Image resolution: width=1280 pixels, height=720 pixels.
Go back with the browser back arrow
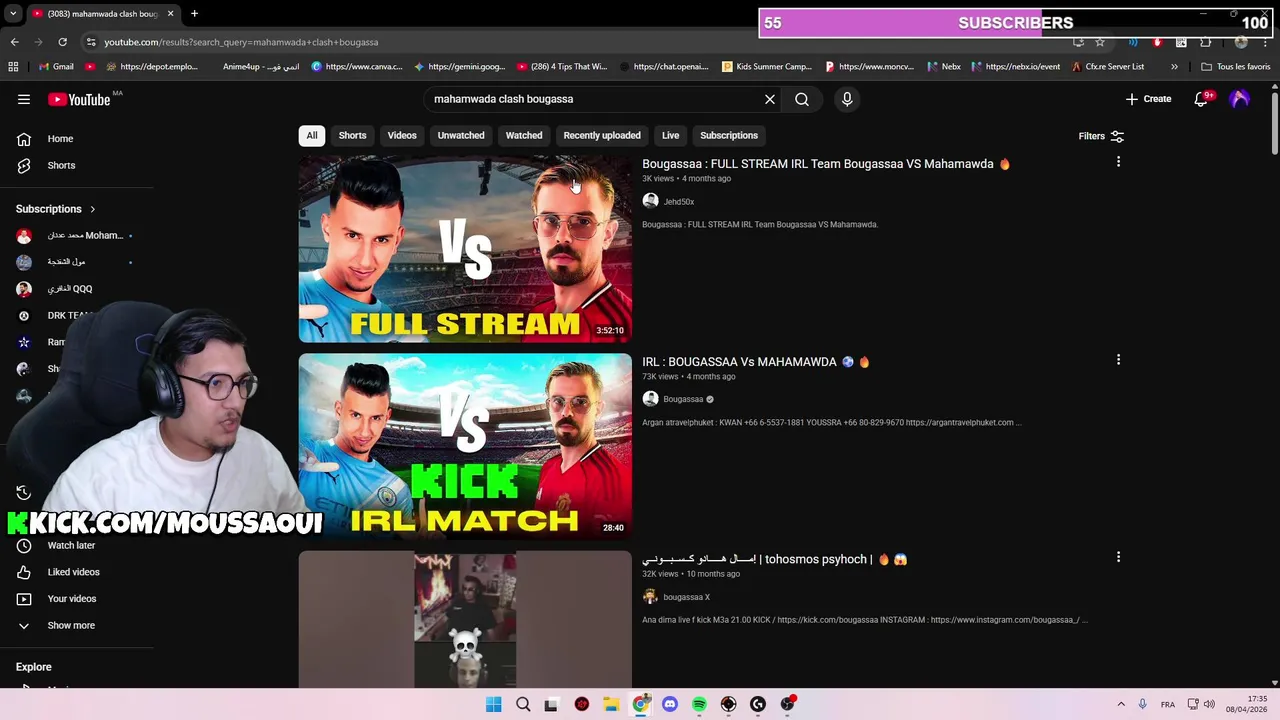[x=14, y=42]
